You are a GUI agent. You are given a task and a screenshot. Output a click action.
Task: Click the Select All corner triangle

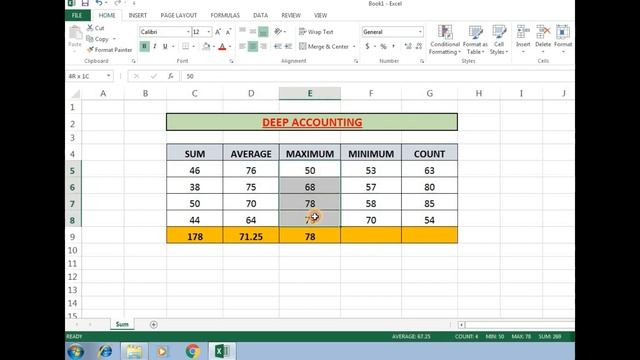(x=76, y=94)
